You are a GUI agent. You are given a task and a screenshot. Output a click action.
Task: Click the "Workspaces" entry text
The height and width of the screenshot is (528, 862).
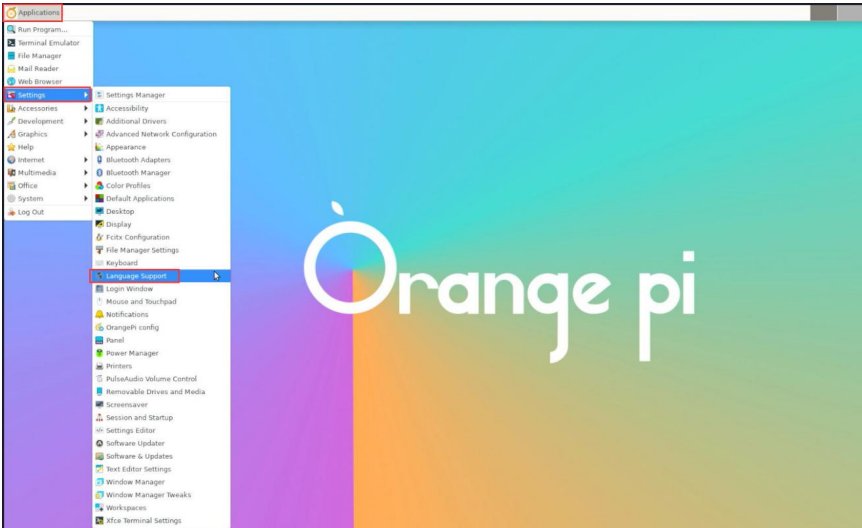[x=126, y=508]
